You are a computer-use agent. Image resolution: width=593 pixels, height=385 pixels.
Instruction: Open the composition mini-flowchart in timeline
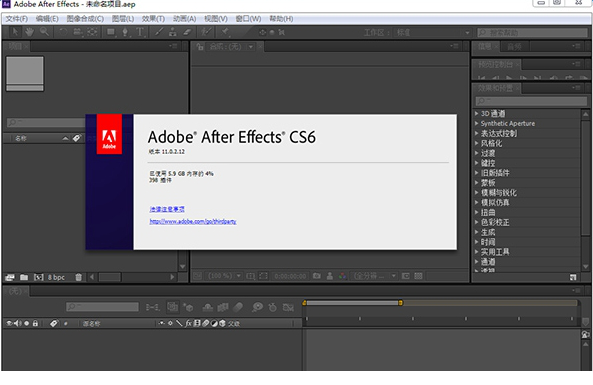point(152,307)
